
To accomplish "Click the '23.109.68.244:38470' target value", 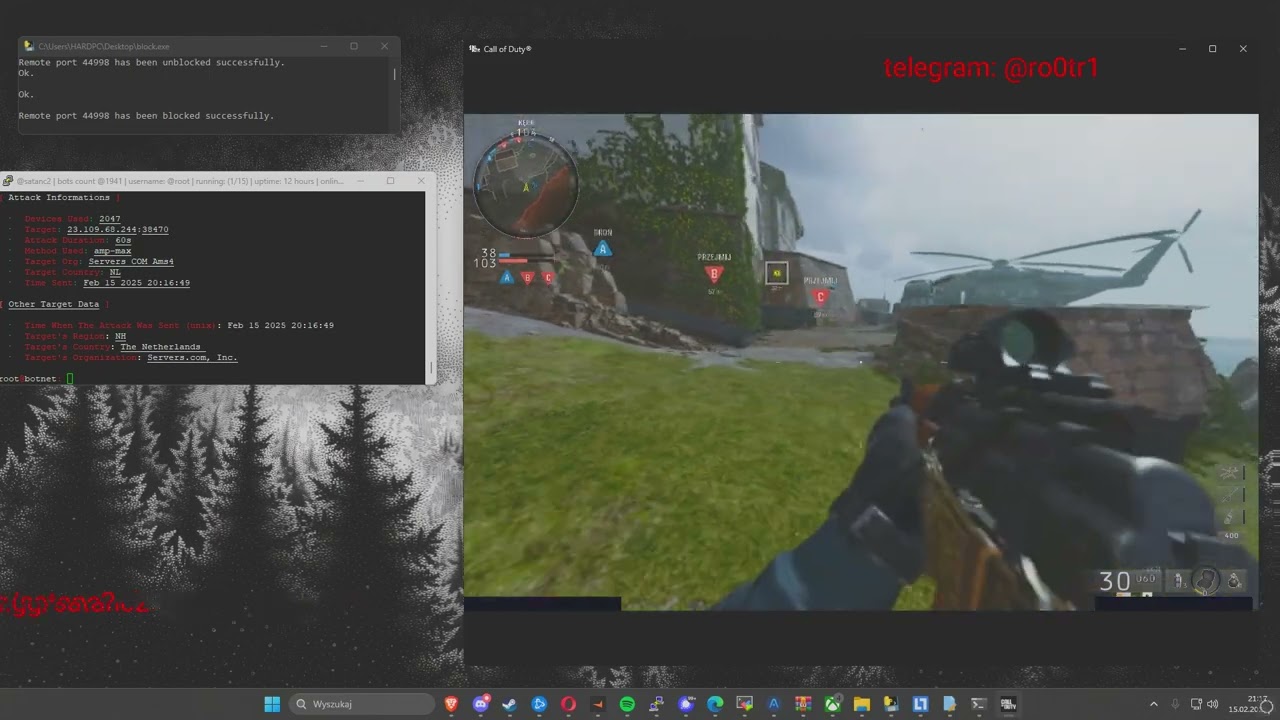I will pos(117,230).
